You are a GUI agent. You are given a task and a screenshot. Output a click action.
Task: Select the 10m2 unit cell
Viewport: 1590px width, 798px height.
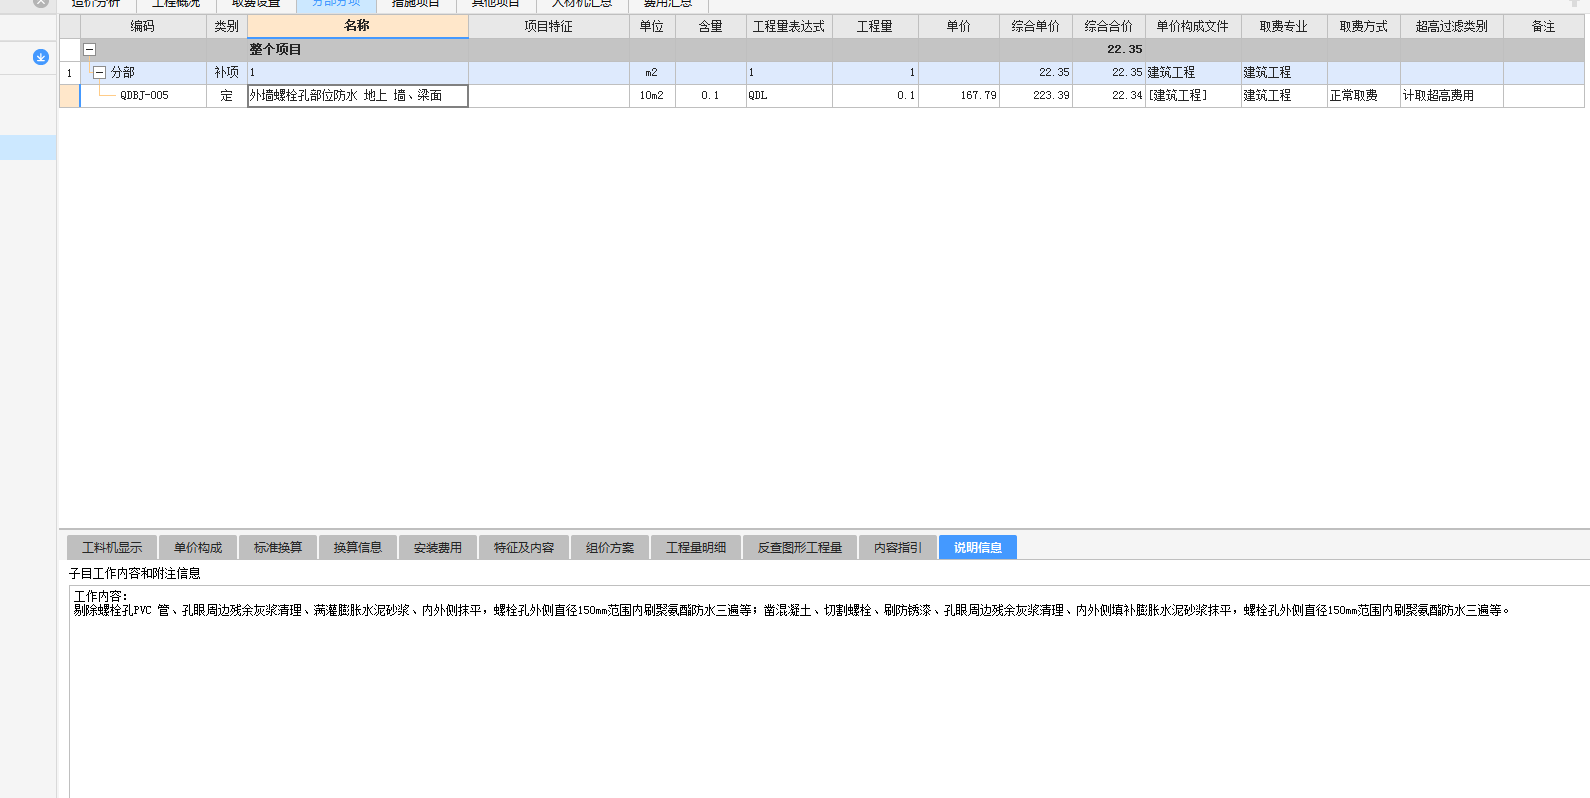[652, 95]
